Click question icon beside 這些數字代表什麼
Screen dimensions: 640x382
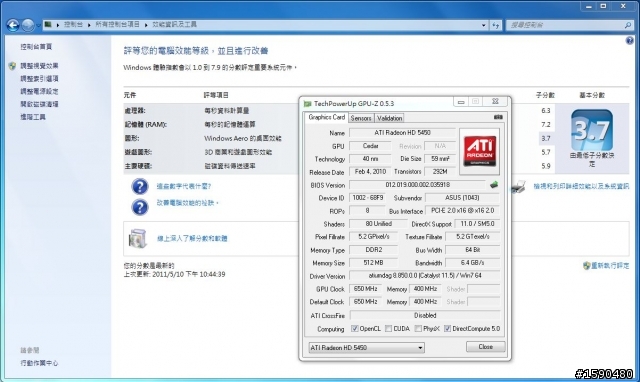[x=140, y=187]
